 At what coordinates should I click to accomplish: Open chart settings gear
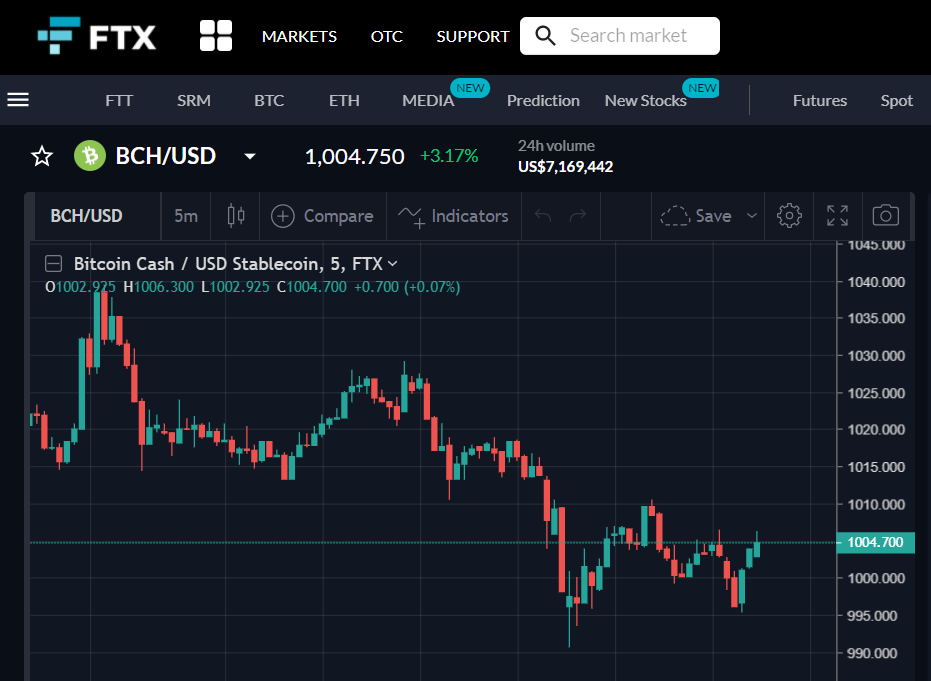pos(789,216)
